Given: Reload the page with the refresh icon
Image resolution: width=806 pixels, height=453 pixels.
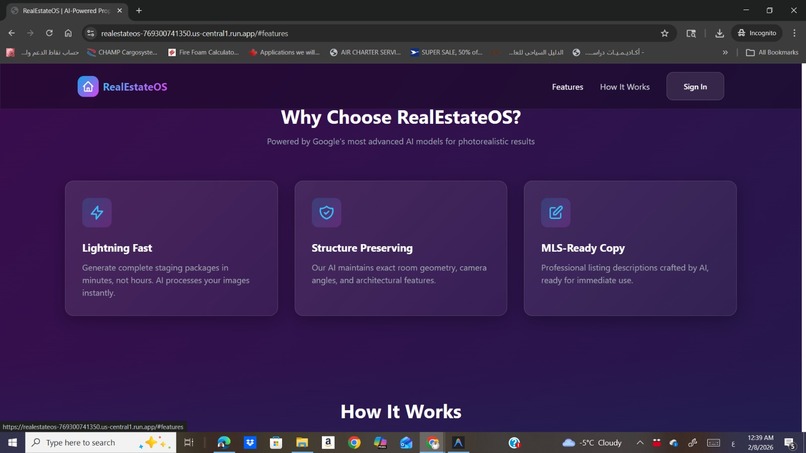Looking at the screenshot, I should [49, 33].
